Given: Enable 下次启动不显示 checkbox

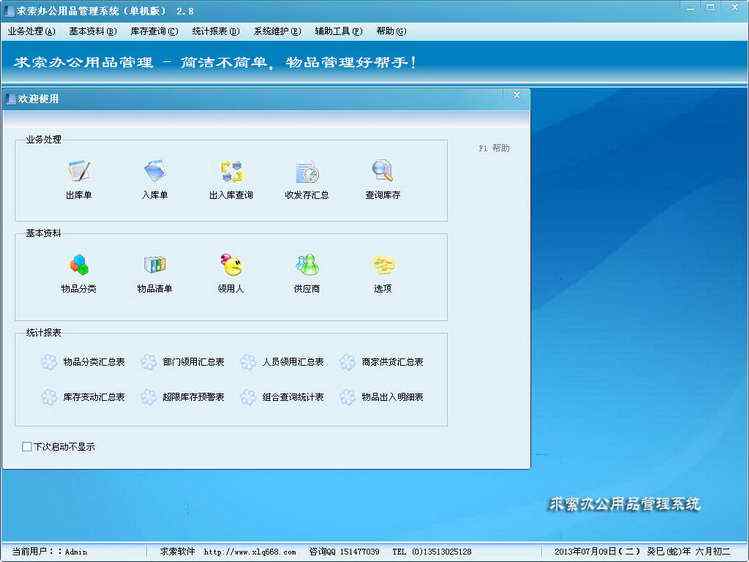Looking at the screenshot, I should pos(27,447).
